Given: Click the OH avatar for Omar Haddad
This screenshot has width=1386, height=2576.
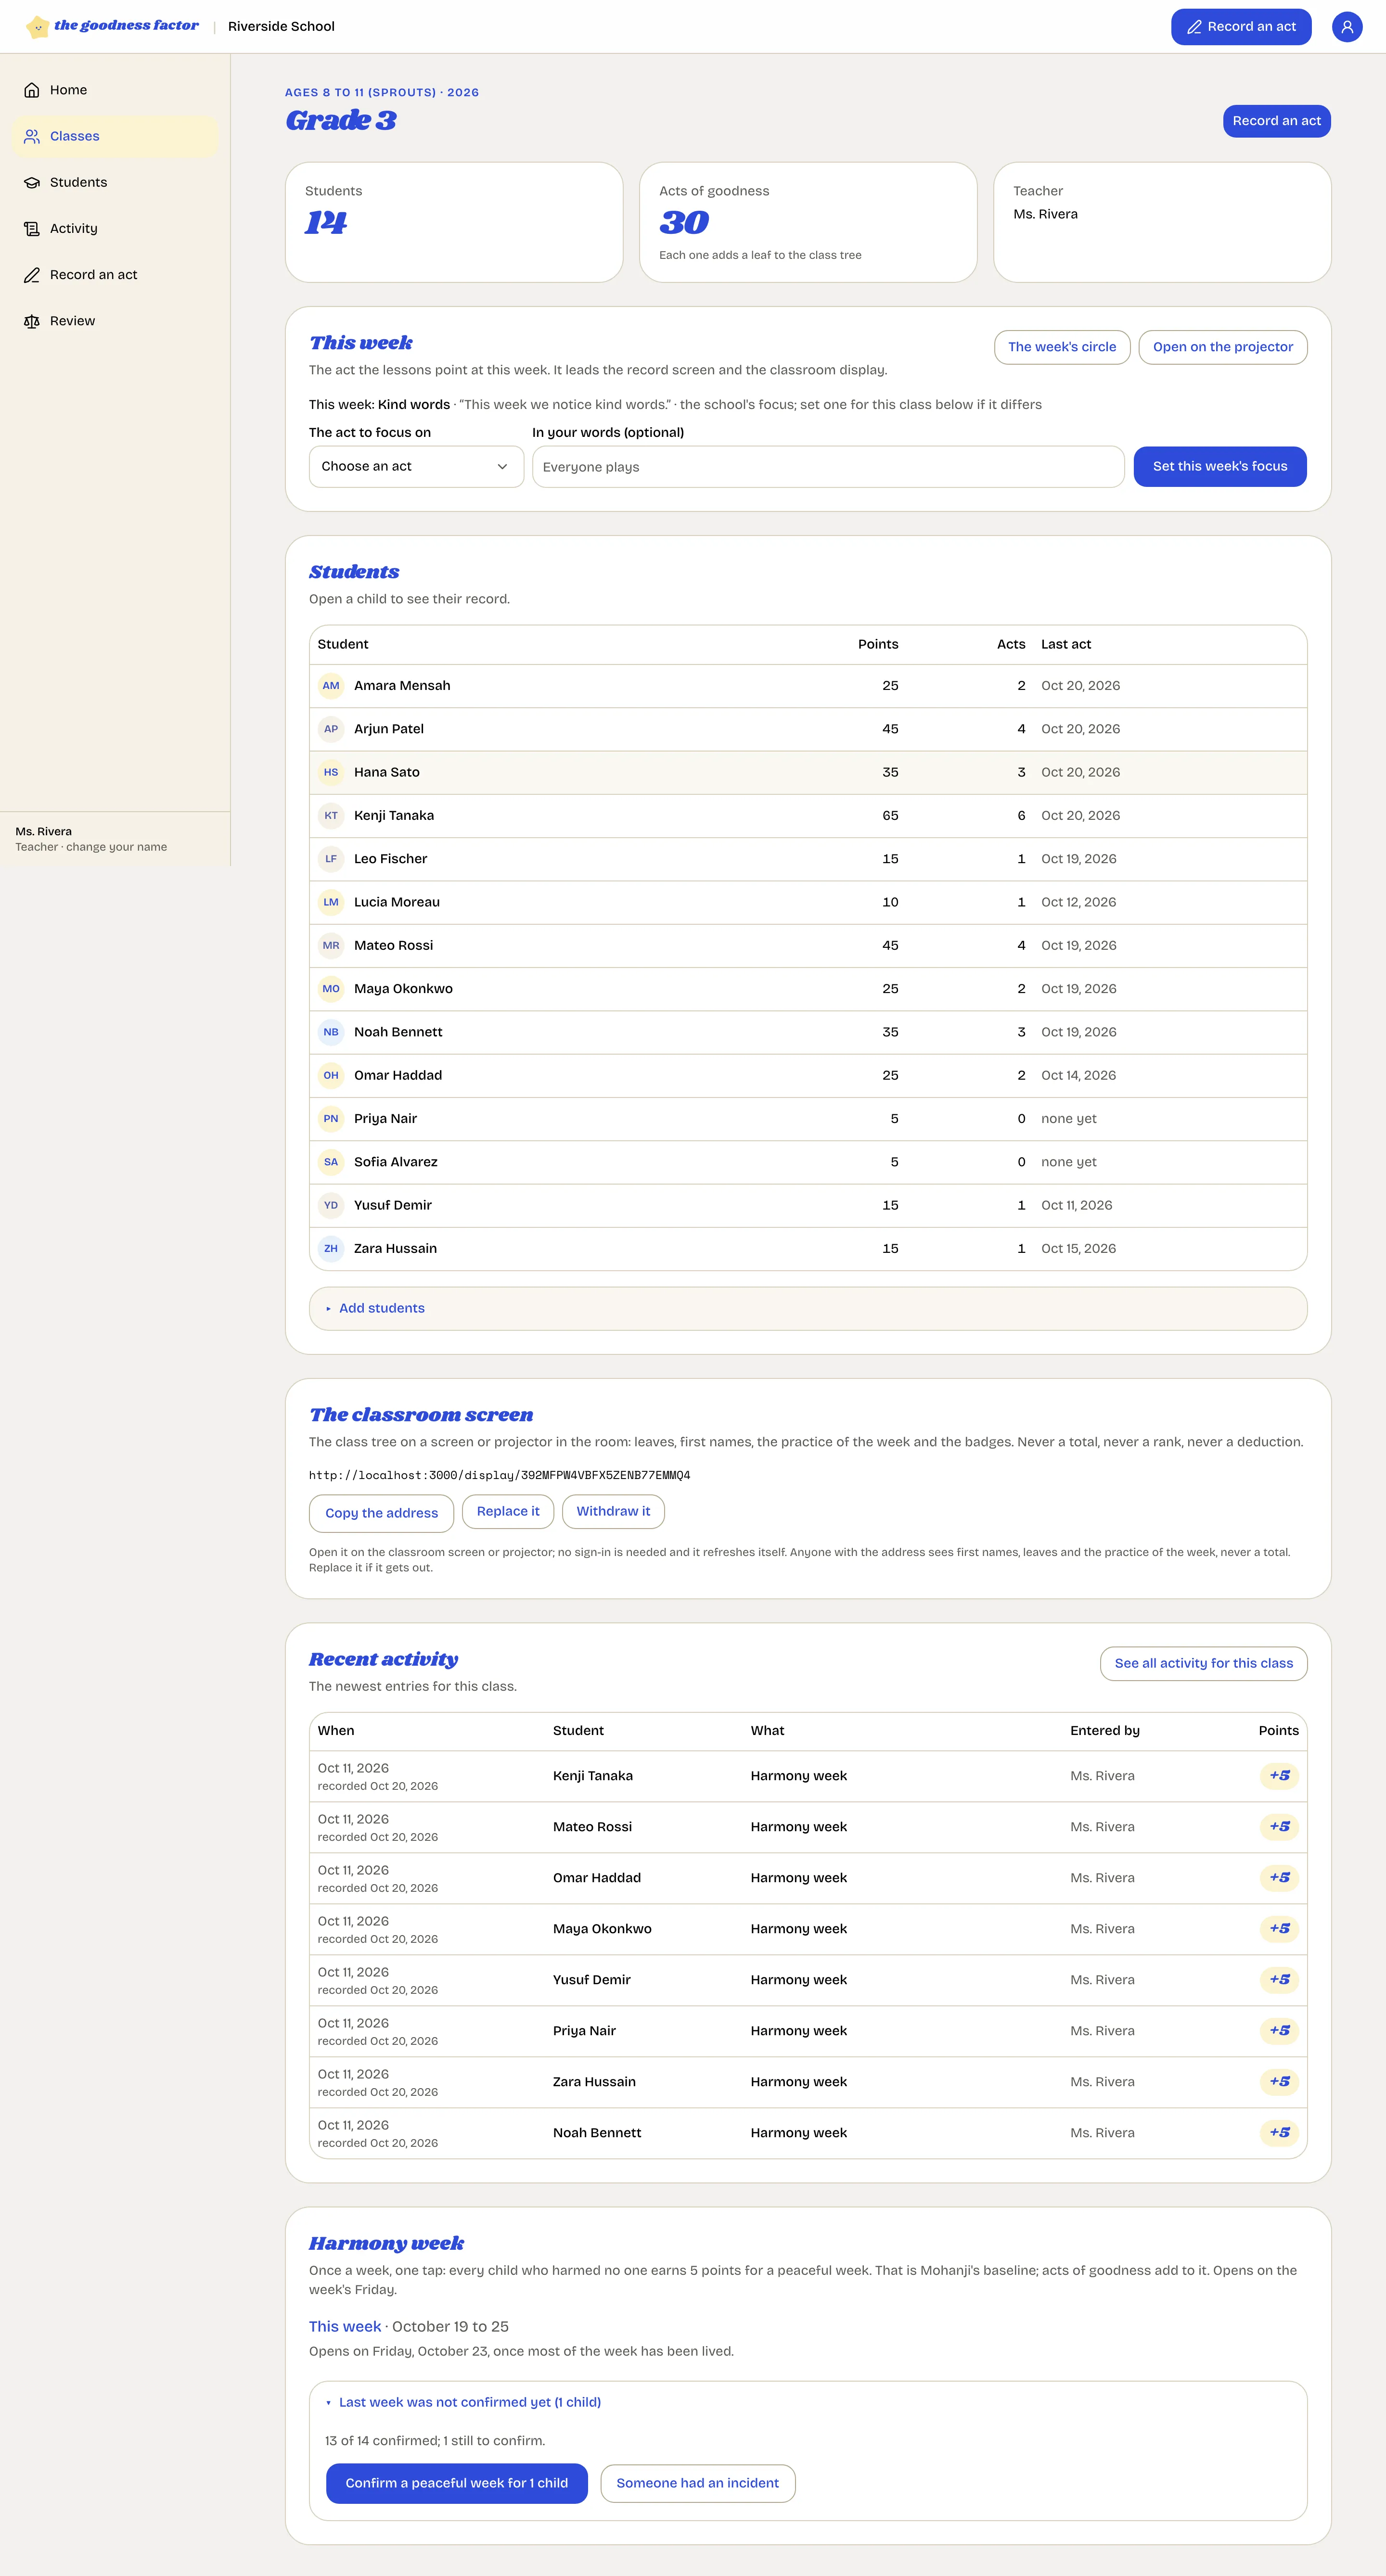Looking at the screenshot, I should (331, 1076).
